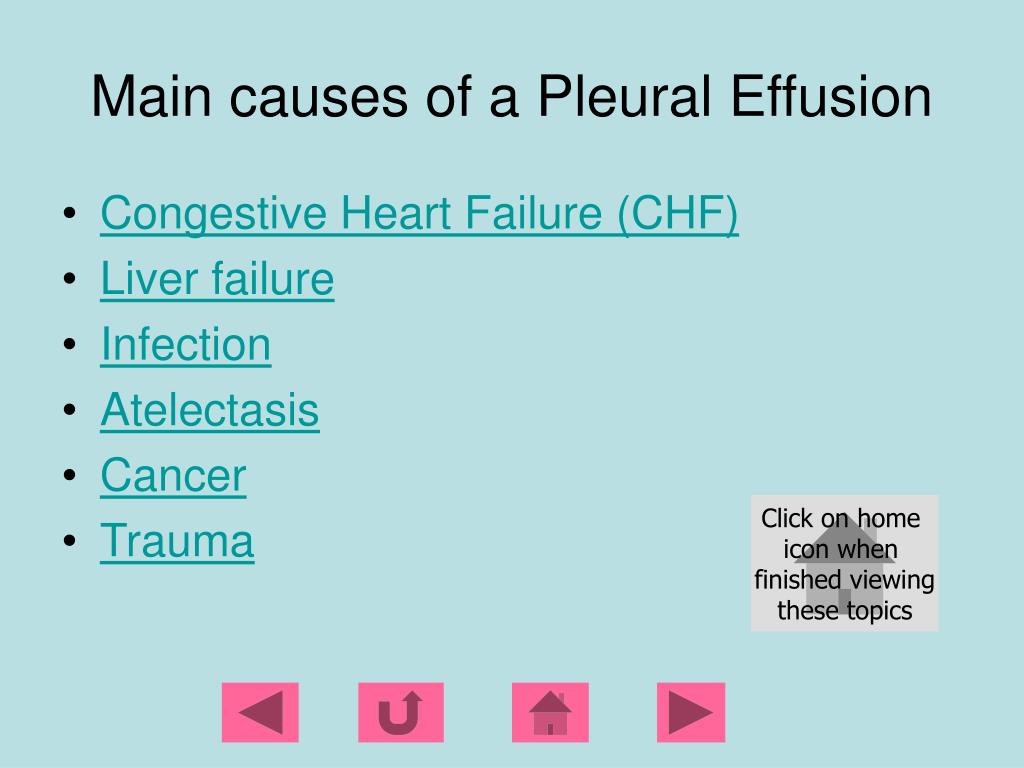Select the Cancer link

[x=173, y=475]
